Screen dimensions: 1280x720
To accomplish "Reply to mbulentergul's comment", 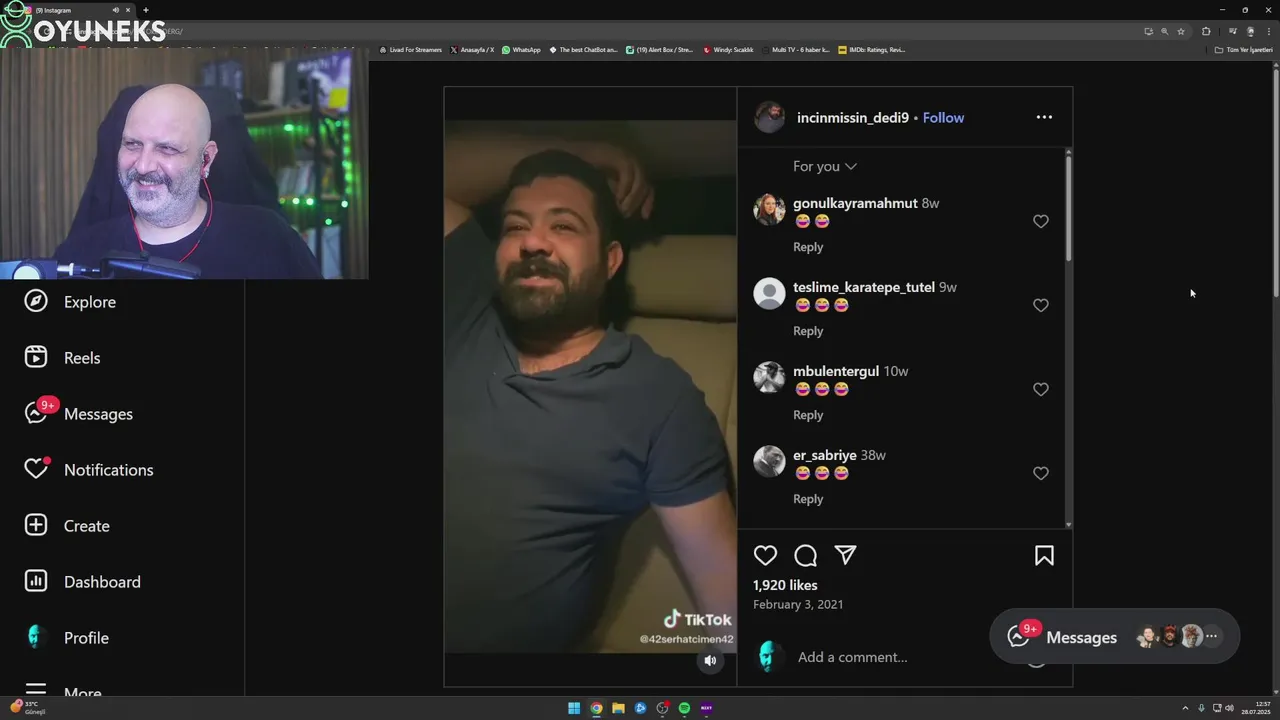I will (x=808, y=415).
